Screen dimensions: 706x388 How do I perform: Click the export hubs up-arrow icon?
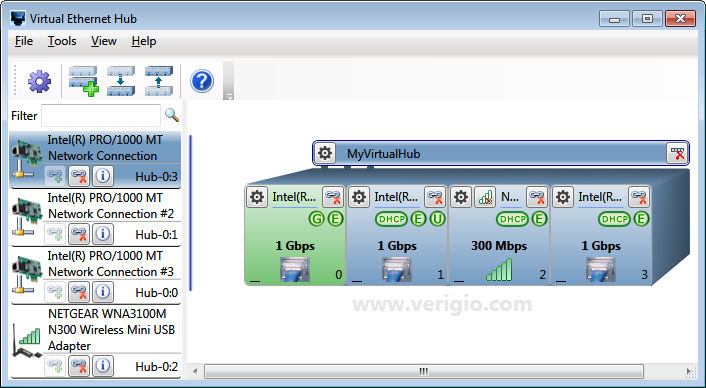tap(158, 81)
